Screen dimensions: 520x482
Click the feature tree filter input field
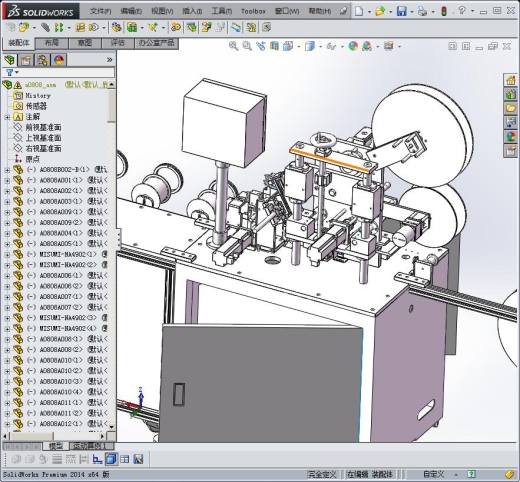coord(67,72)
